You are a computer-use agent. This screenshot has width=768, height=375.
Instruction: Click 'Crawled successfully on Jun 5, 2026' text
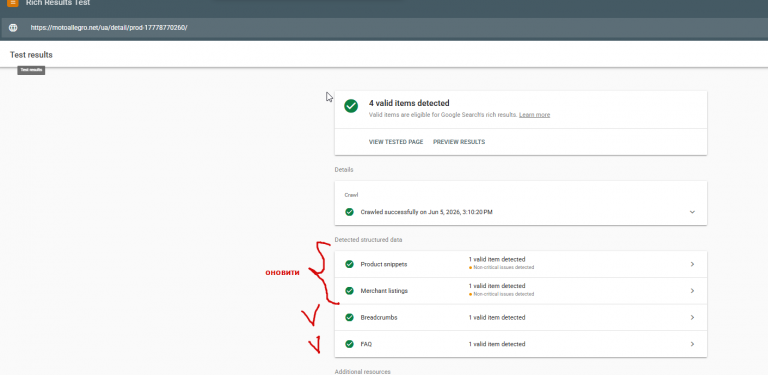[427, 212]
